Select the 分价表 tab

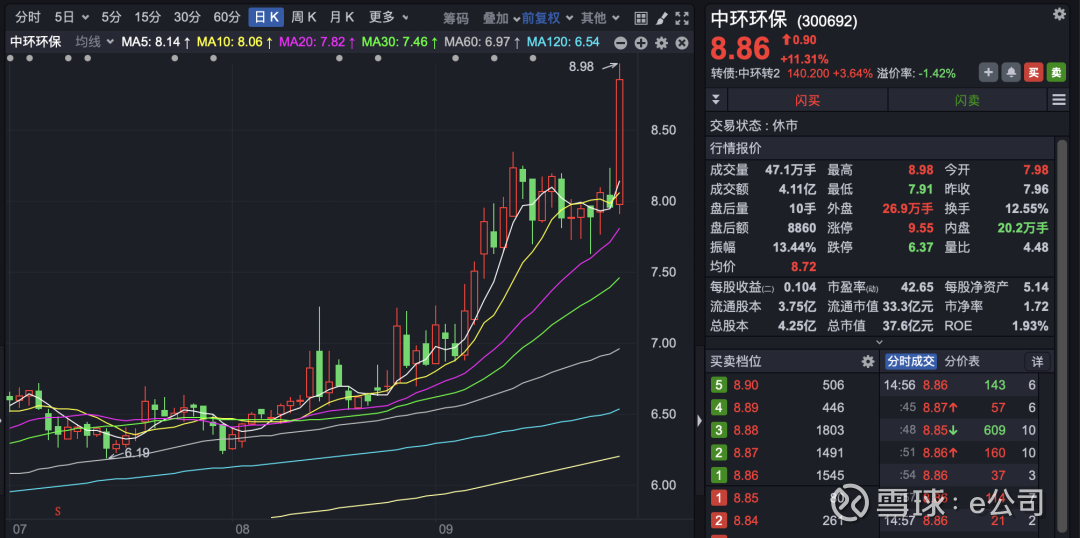[x=962, y=362]
